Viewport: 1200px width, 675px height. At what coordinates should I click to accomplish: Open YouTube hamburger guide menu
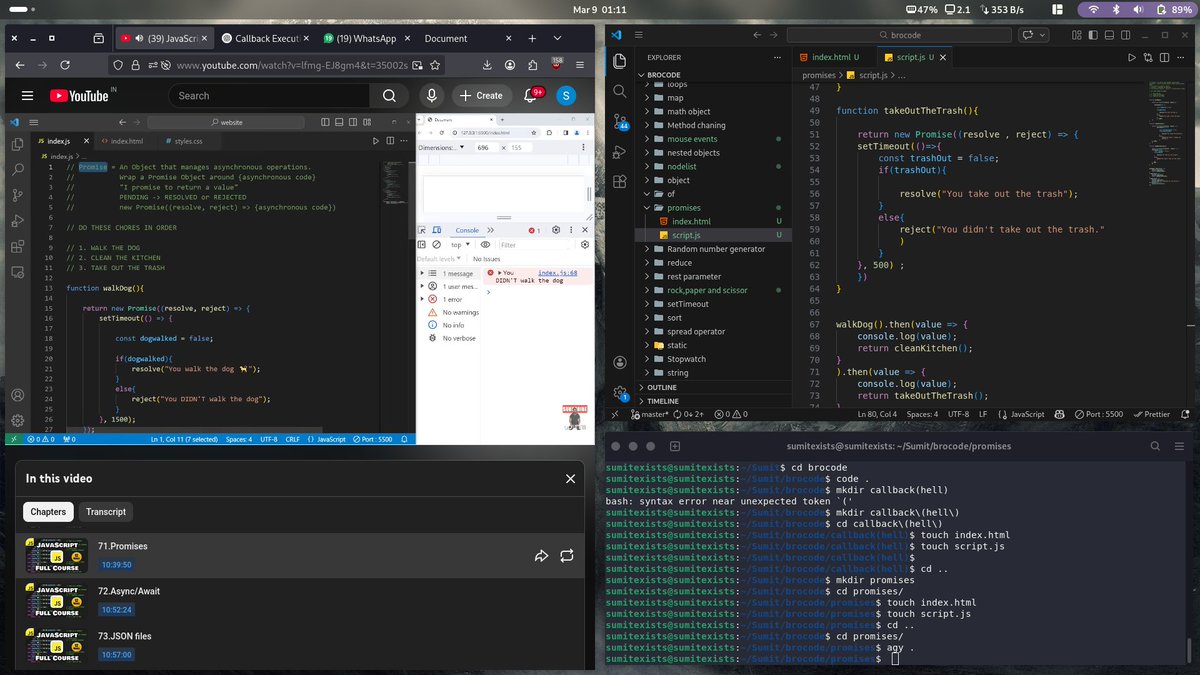28,96
